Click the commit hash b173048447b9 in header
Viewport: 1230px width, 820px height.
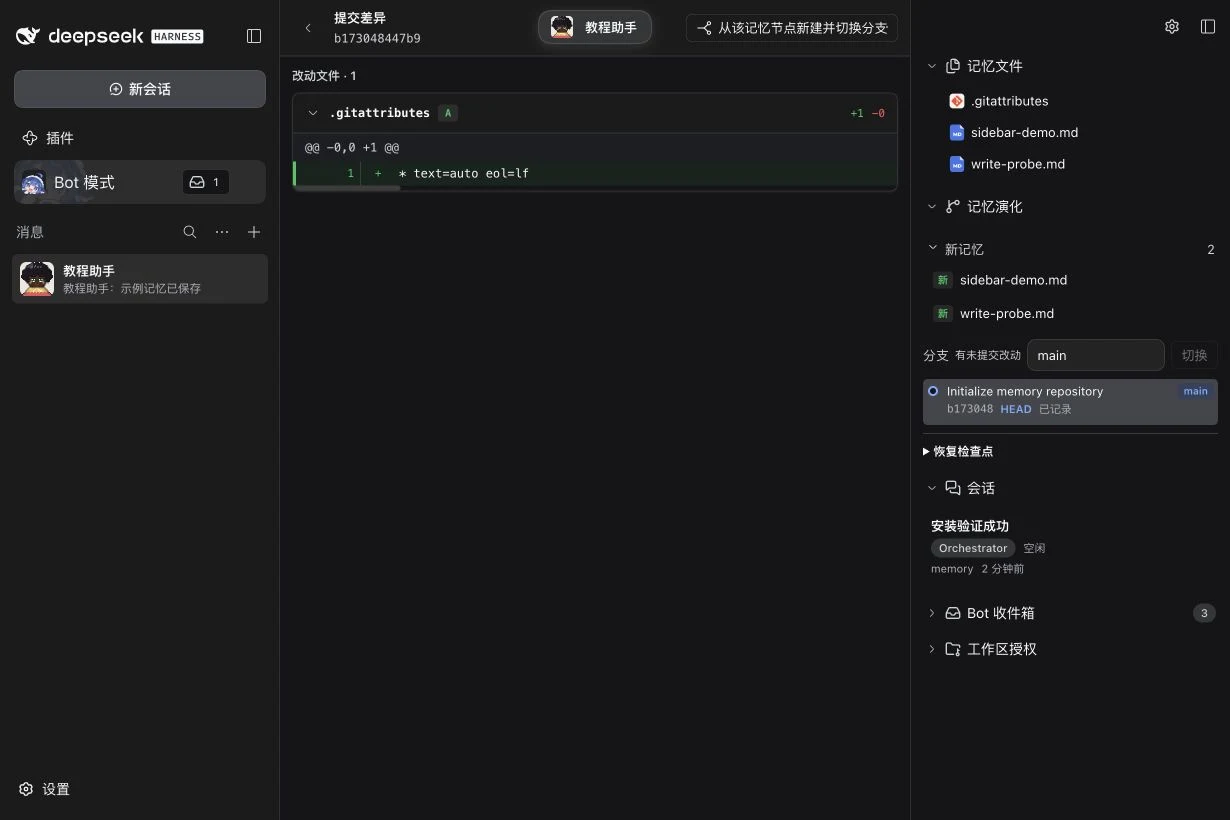(x=377, y=38)
